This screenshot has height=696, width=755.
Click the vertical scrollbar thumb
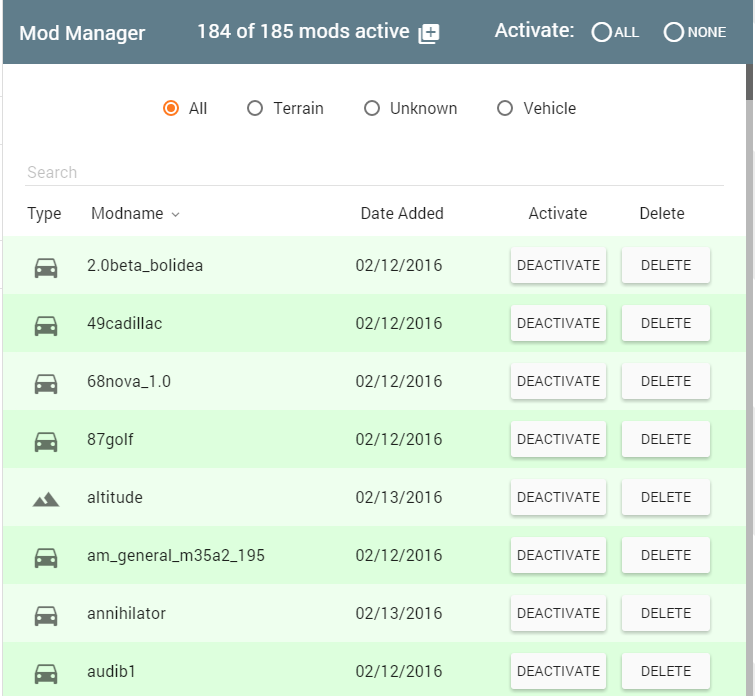pyautogui.click(x=749, y=82)
